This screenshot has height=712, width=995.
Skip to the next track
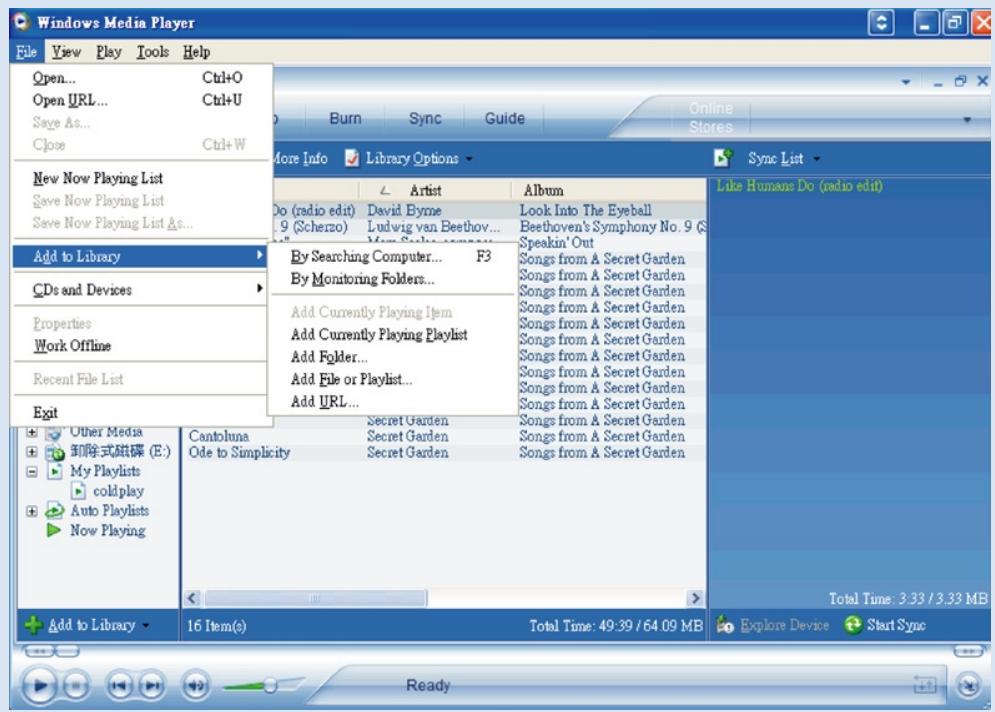pyautogui.click(x=152, y=685)
